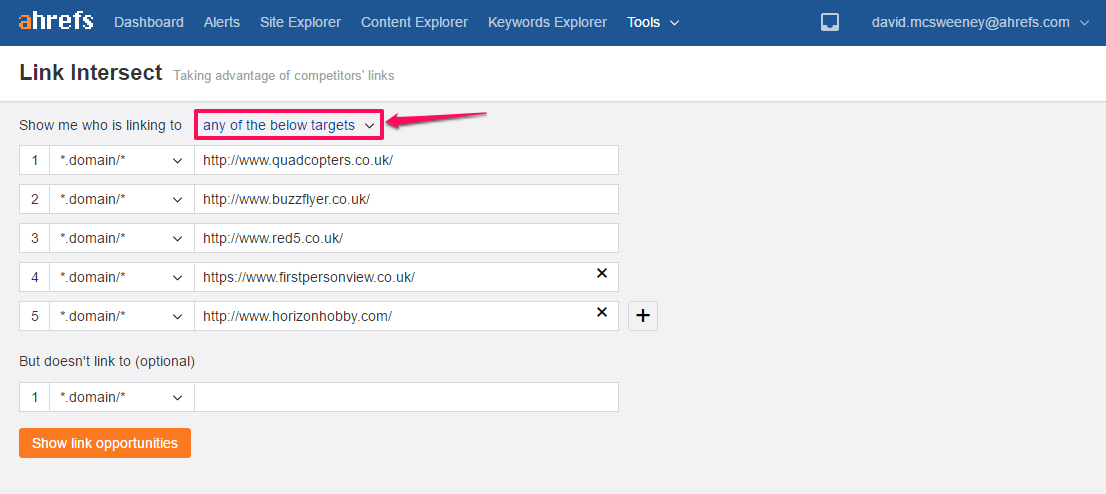Click the ahrefs logo
Screen dimensions: 1106x494
click(x=56, y=21)
